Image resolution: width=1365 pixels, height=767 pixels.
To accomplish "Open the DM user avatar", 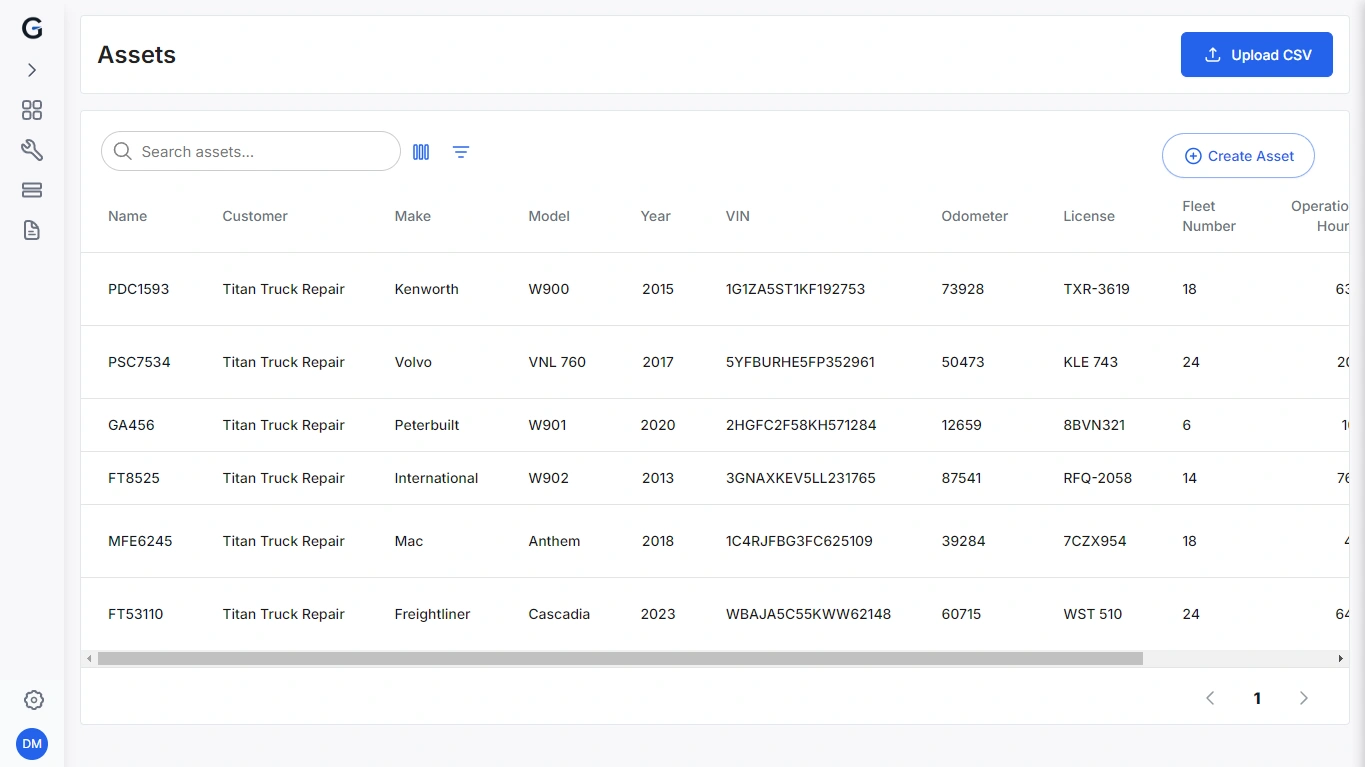I will [32, 744].
